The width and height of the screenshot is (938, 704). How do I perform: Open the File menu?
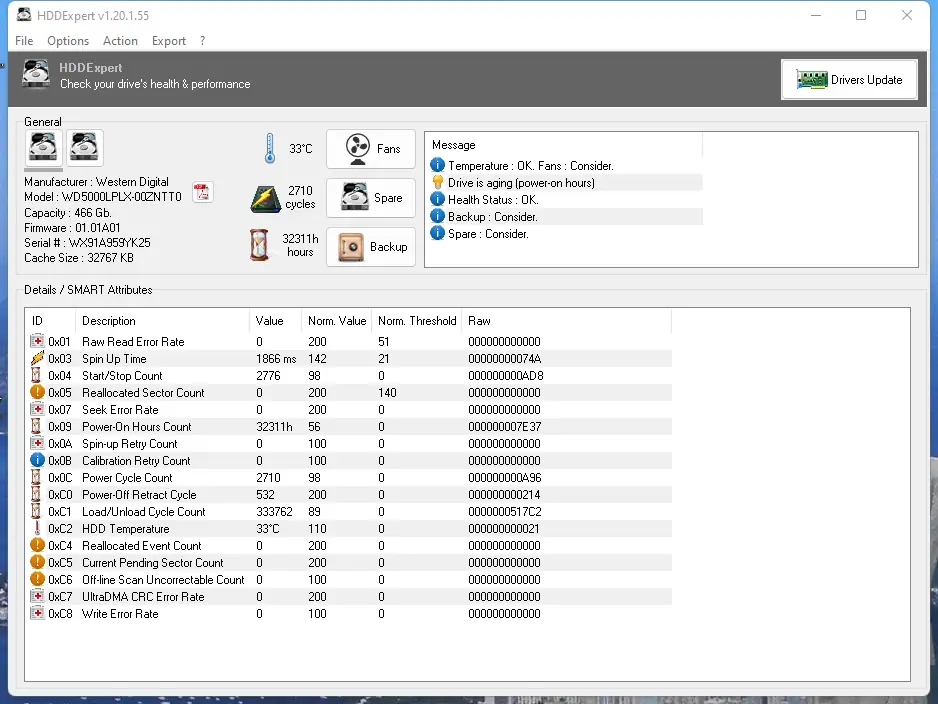(24, 41)
